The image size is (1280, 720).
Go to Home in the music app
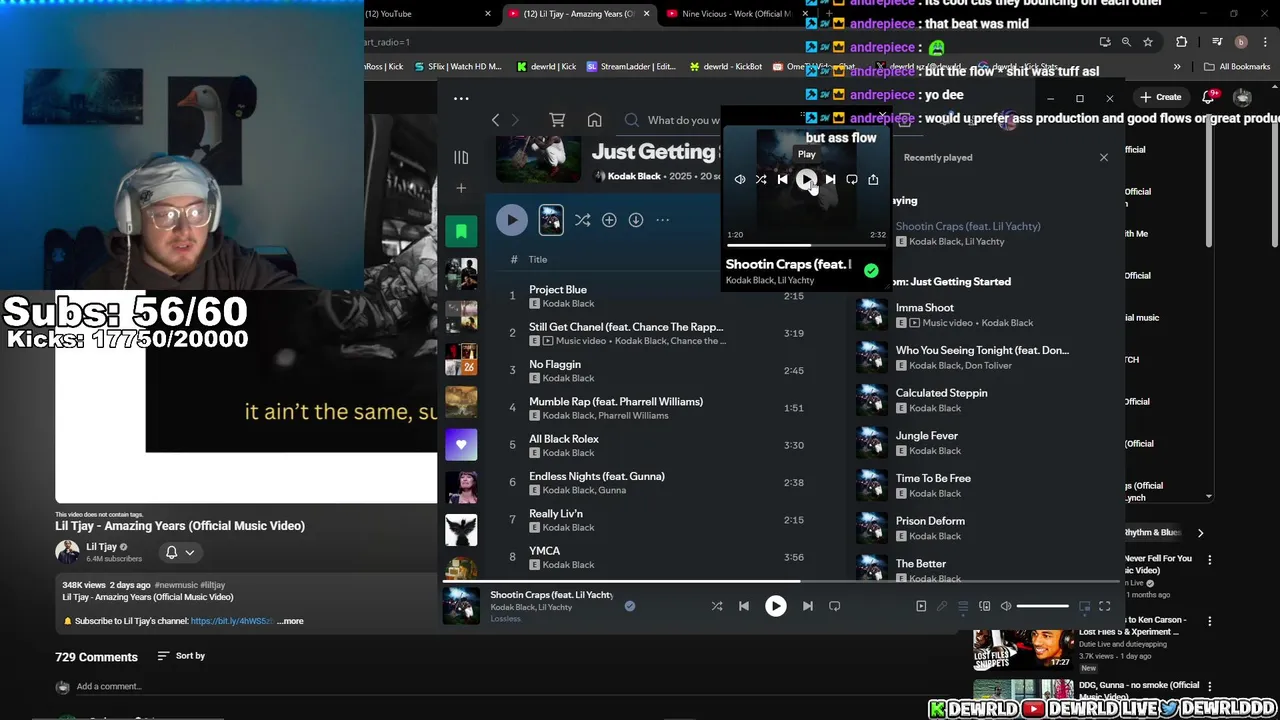594,120
